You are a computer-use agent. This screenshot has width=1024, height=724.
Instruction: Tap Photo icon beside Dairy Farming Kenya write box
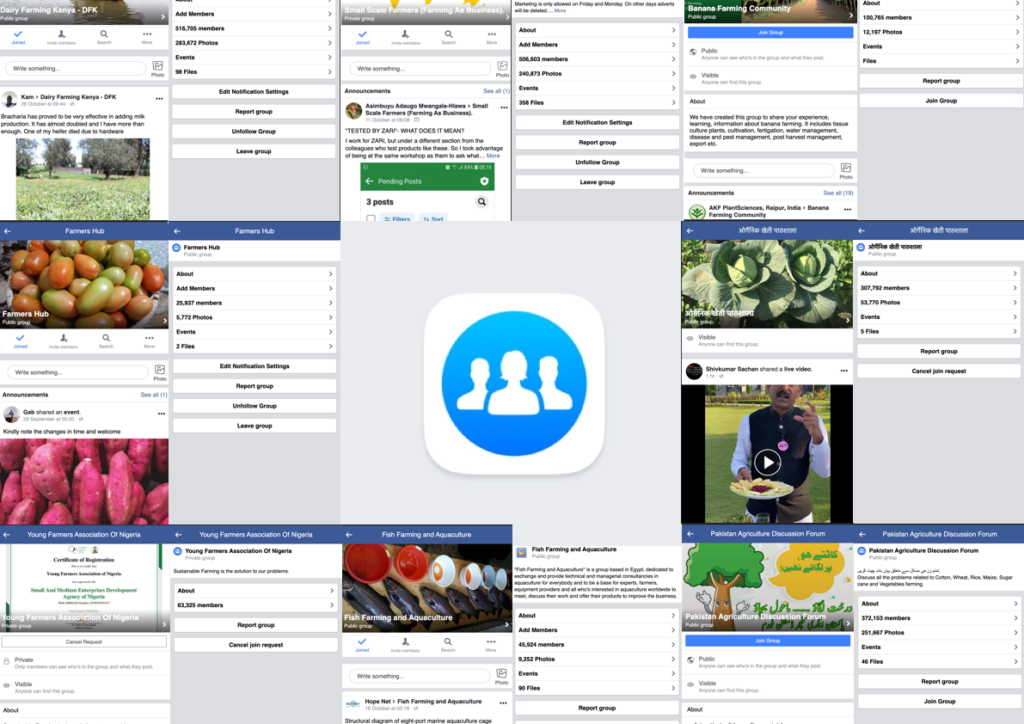click(x=158, y=69)
